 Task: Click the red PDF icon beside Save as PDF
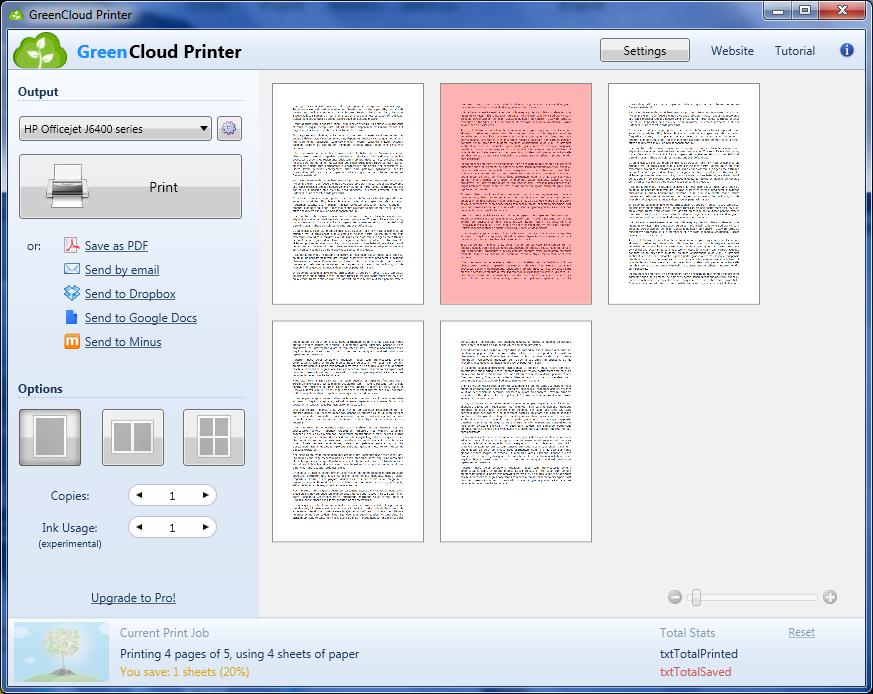(x=71, y=245)
